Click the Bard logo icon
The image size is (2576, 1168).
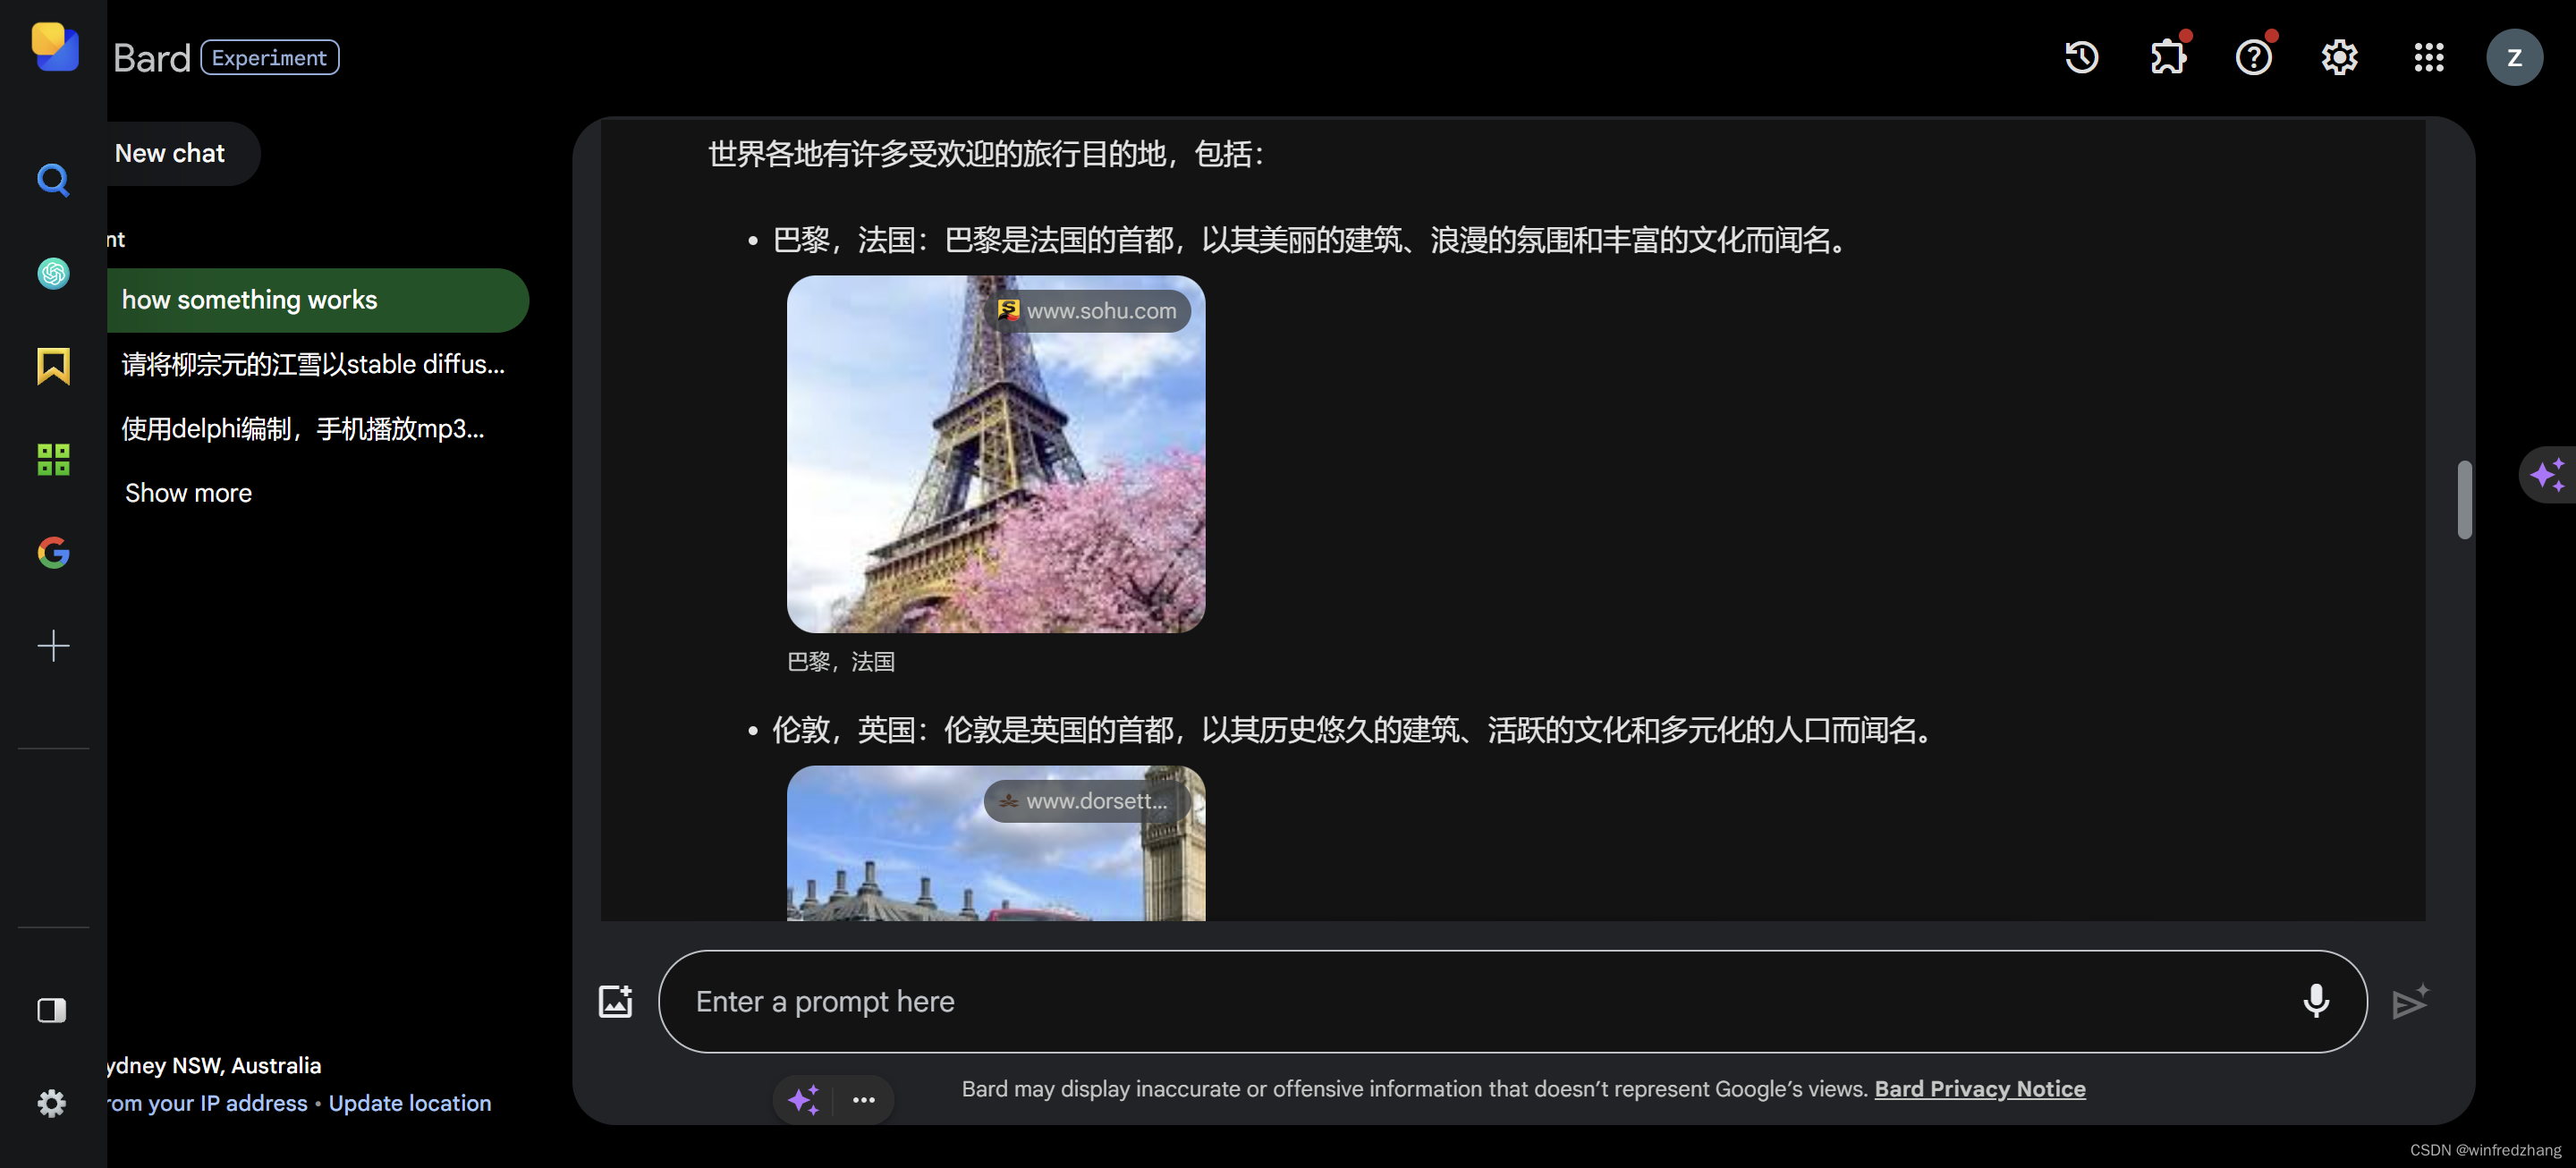pyautogui.click(x=55, y=47)
